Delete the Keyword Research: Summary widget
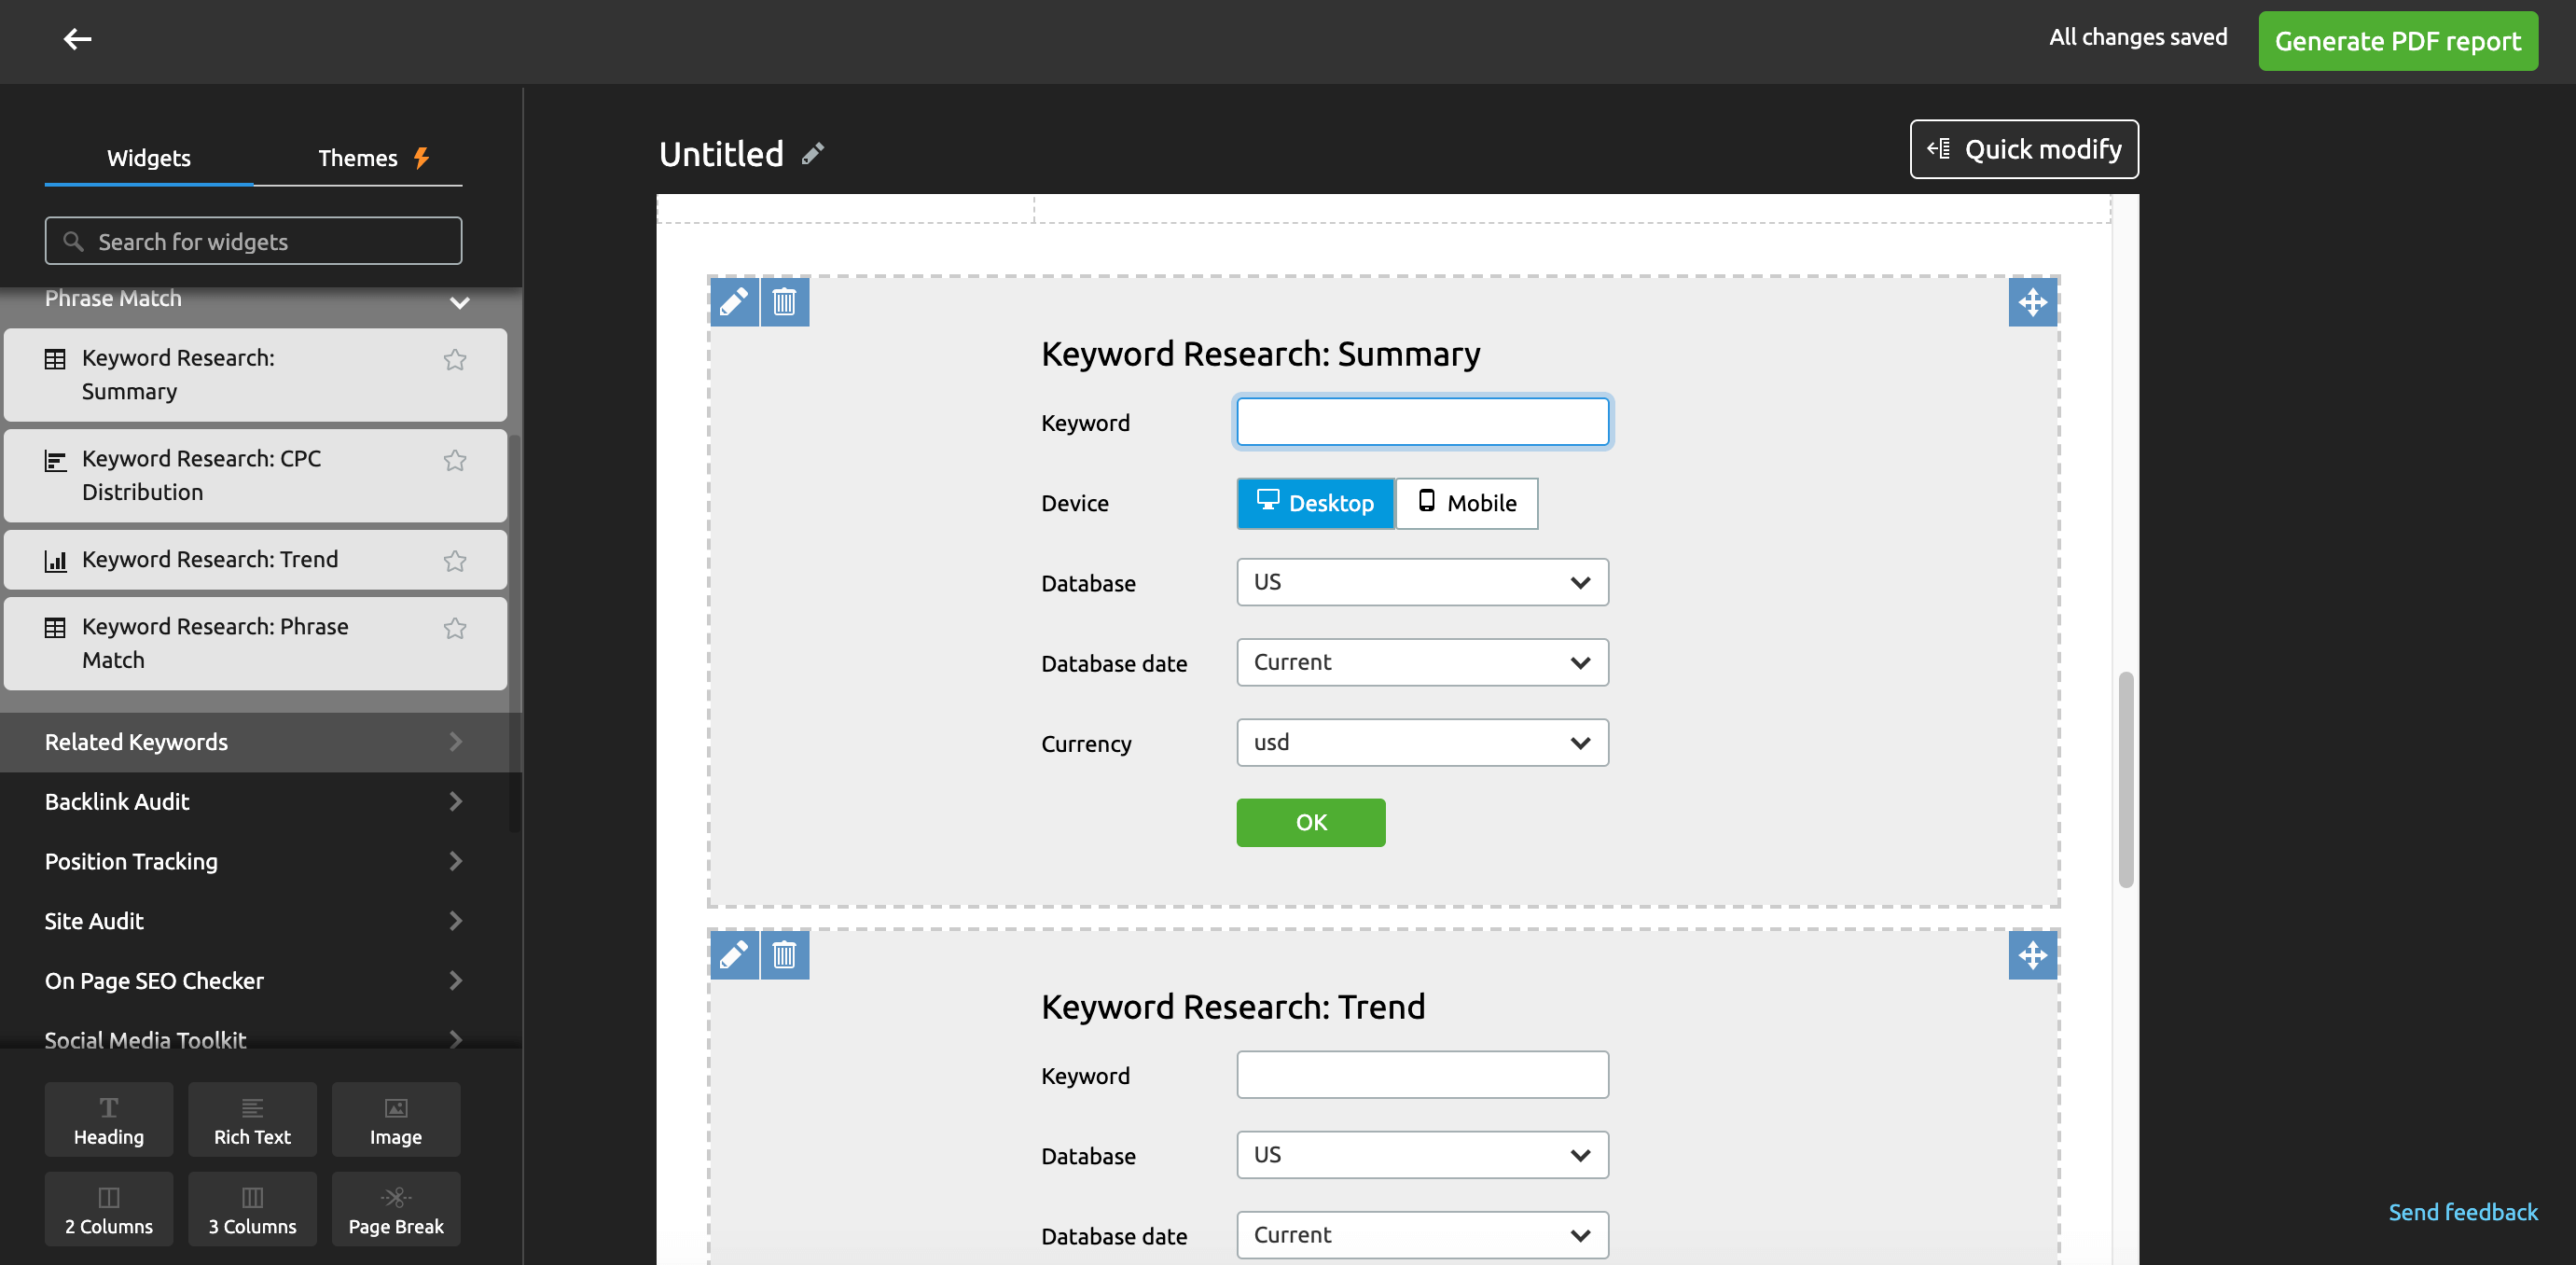 point(784,302)
